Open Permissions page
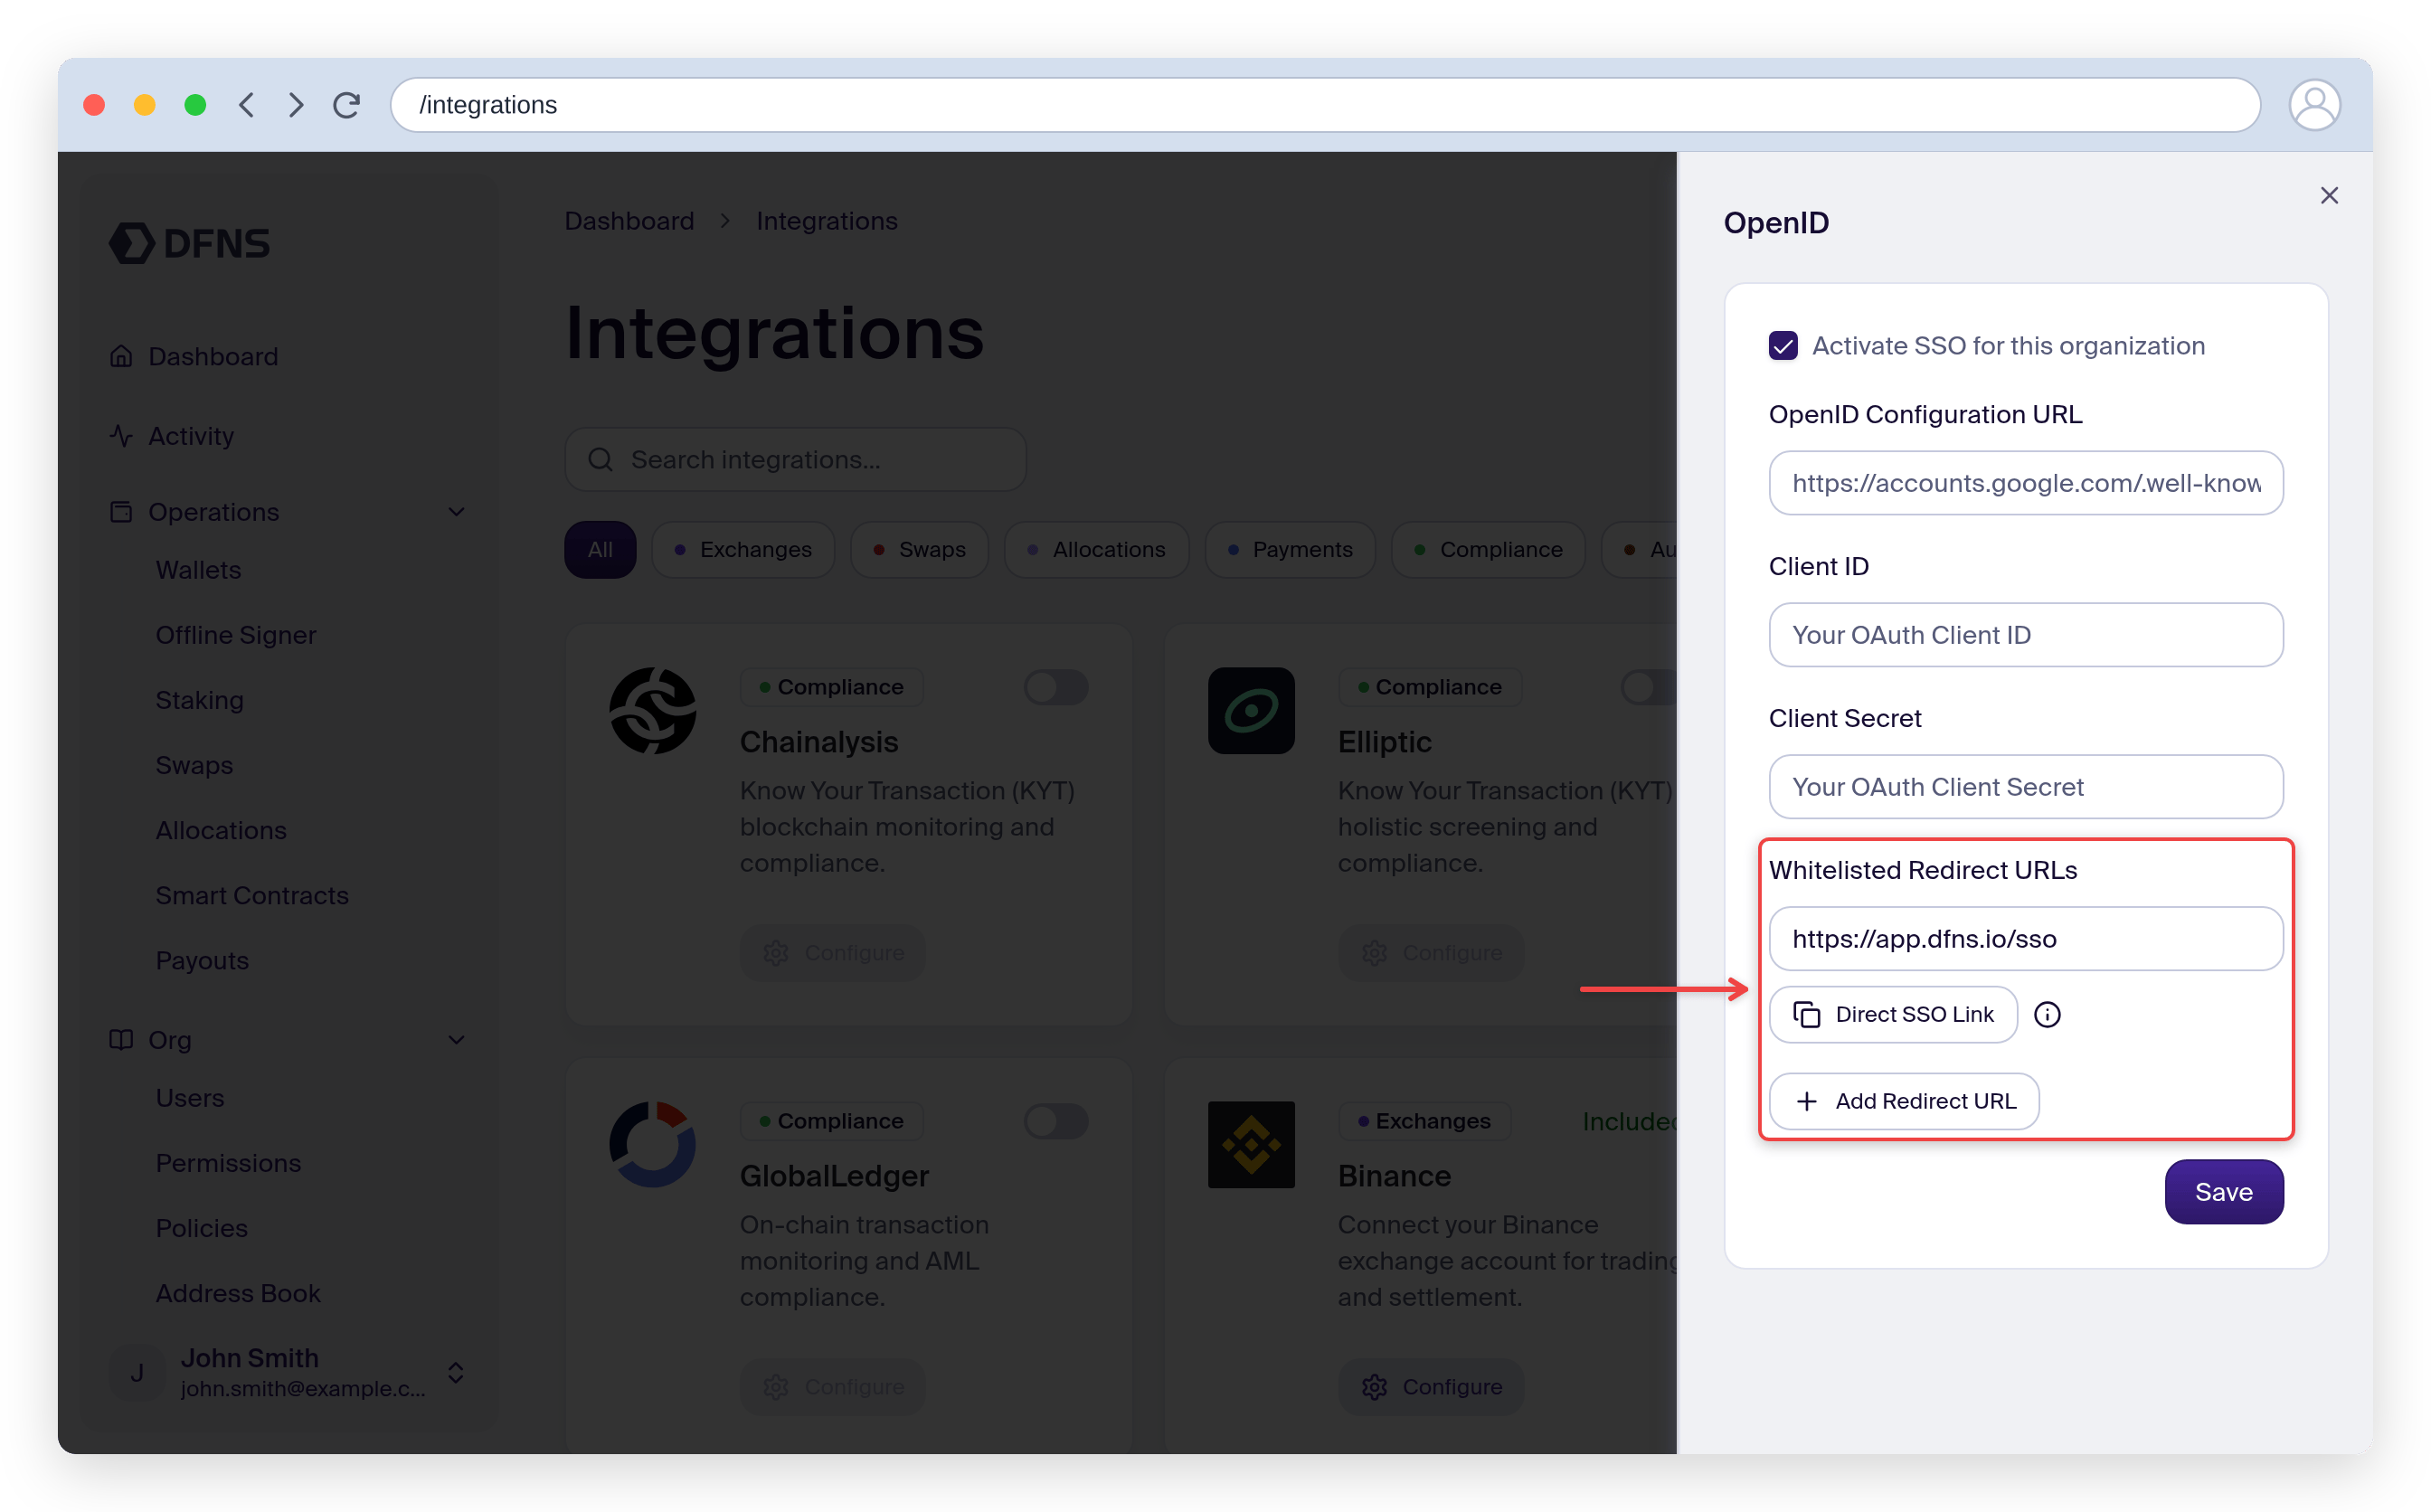Image resolution: width=2431 pixels, height=1512 pixels. tap(228, 1163)
